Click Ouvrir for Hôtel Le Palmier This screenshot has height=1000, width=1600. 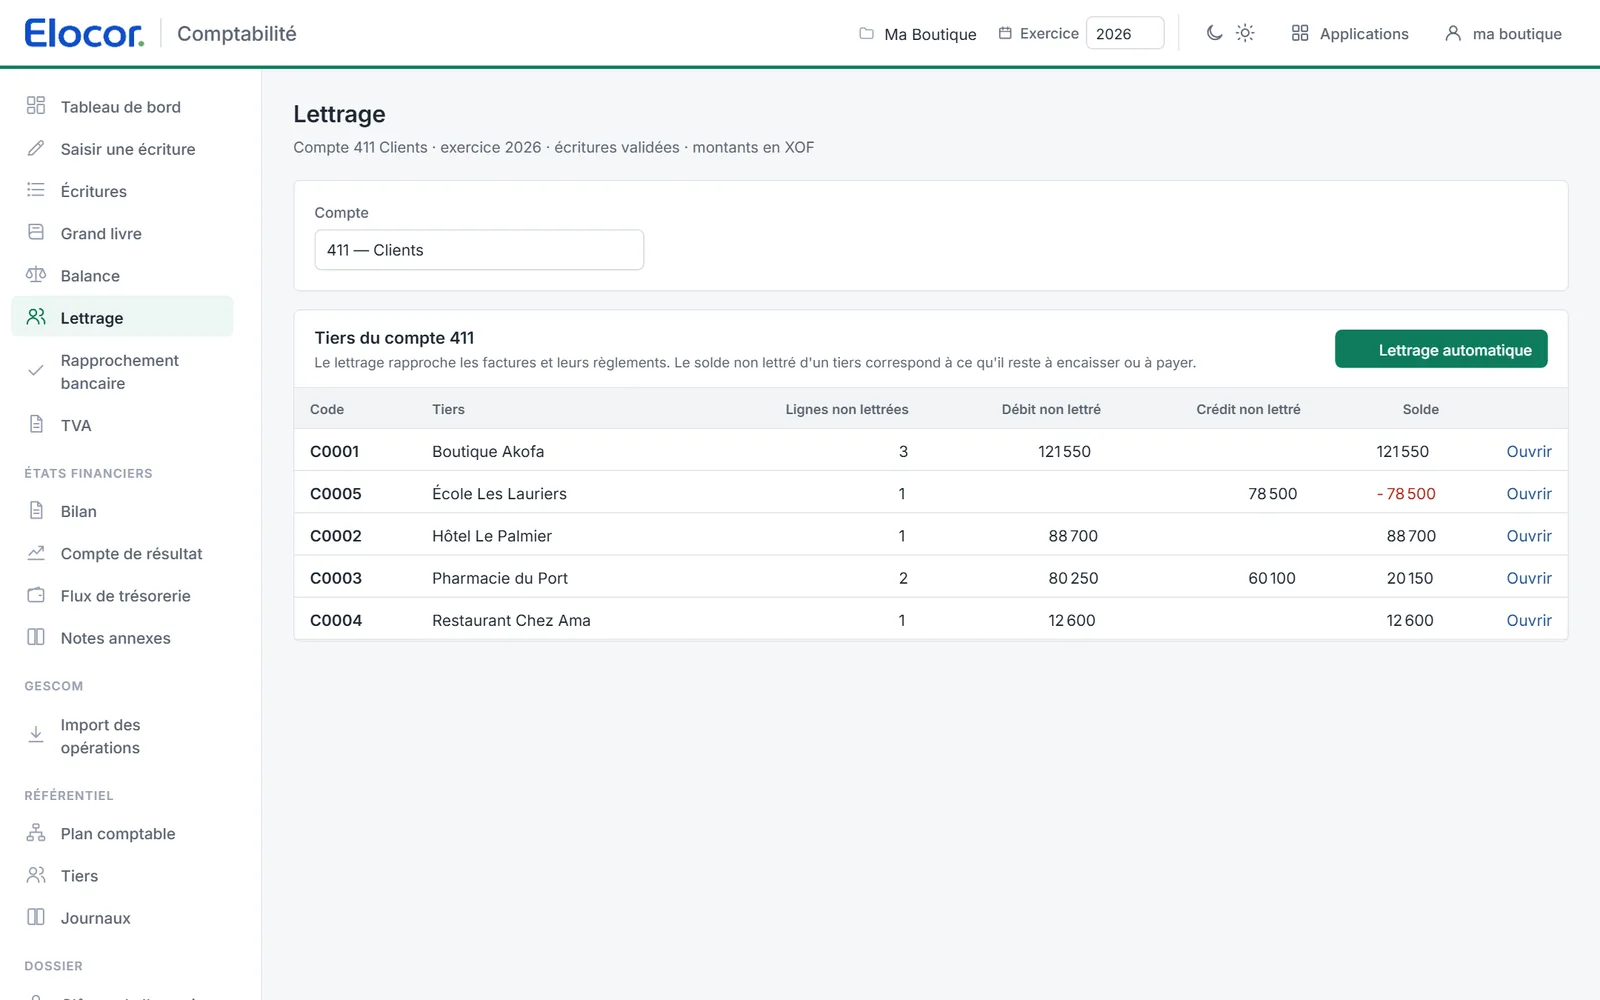[x=1529, y=535]
